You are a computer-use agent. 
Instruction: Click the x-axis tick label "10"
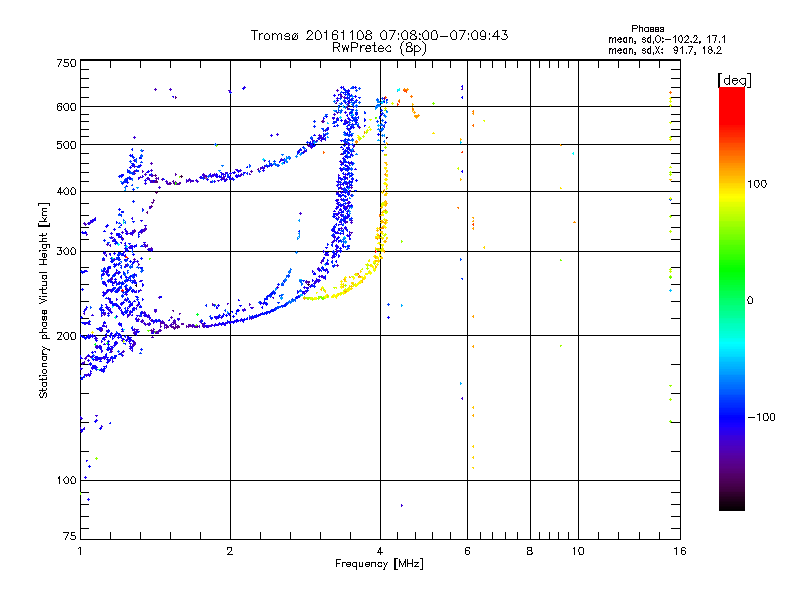tap(578, 551)
